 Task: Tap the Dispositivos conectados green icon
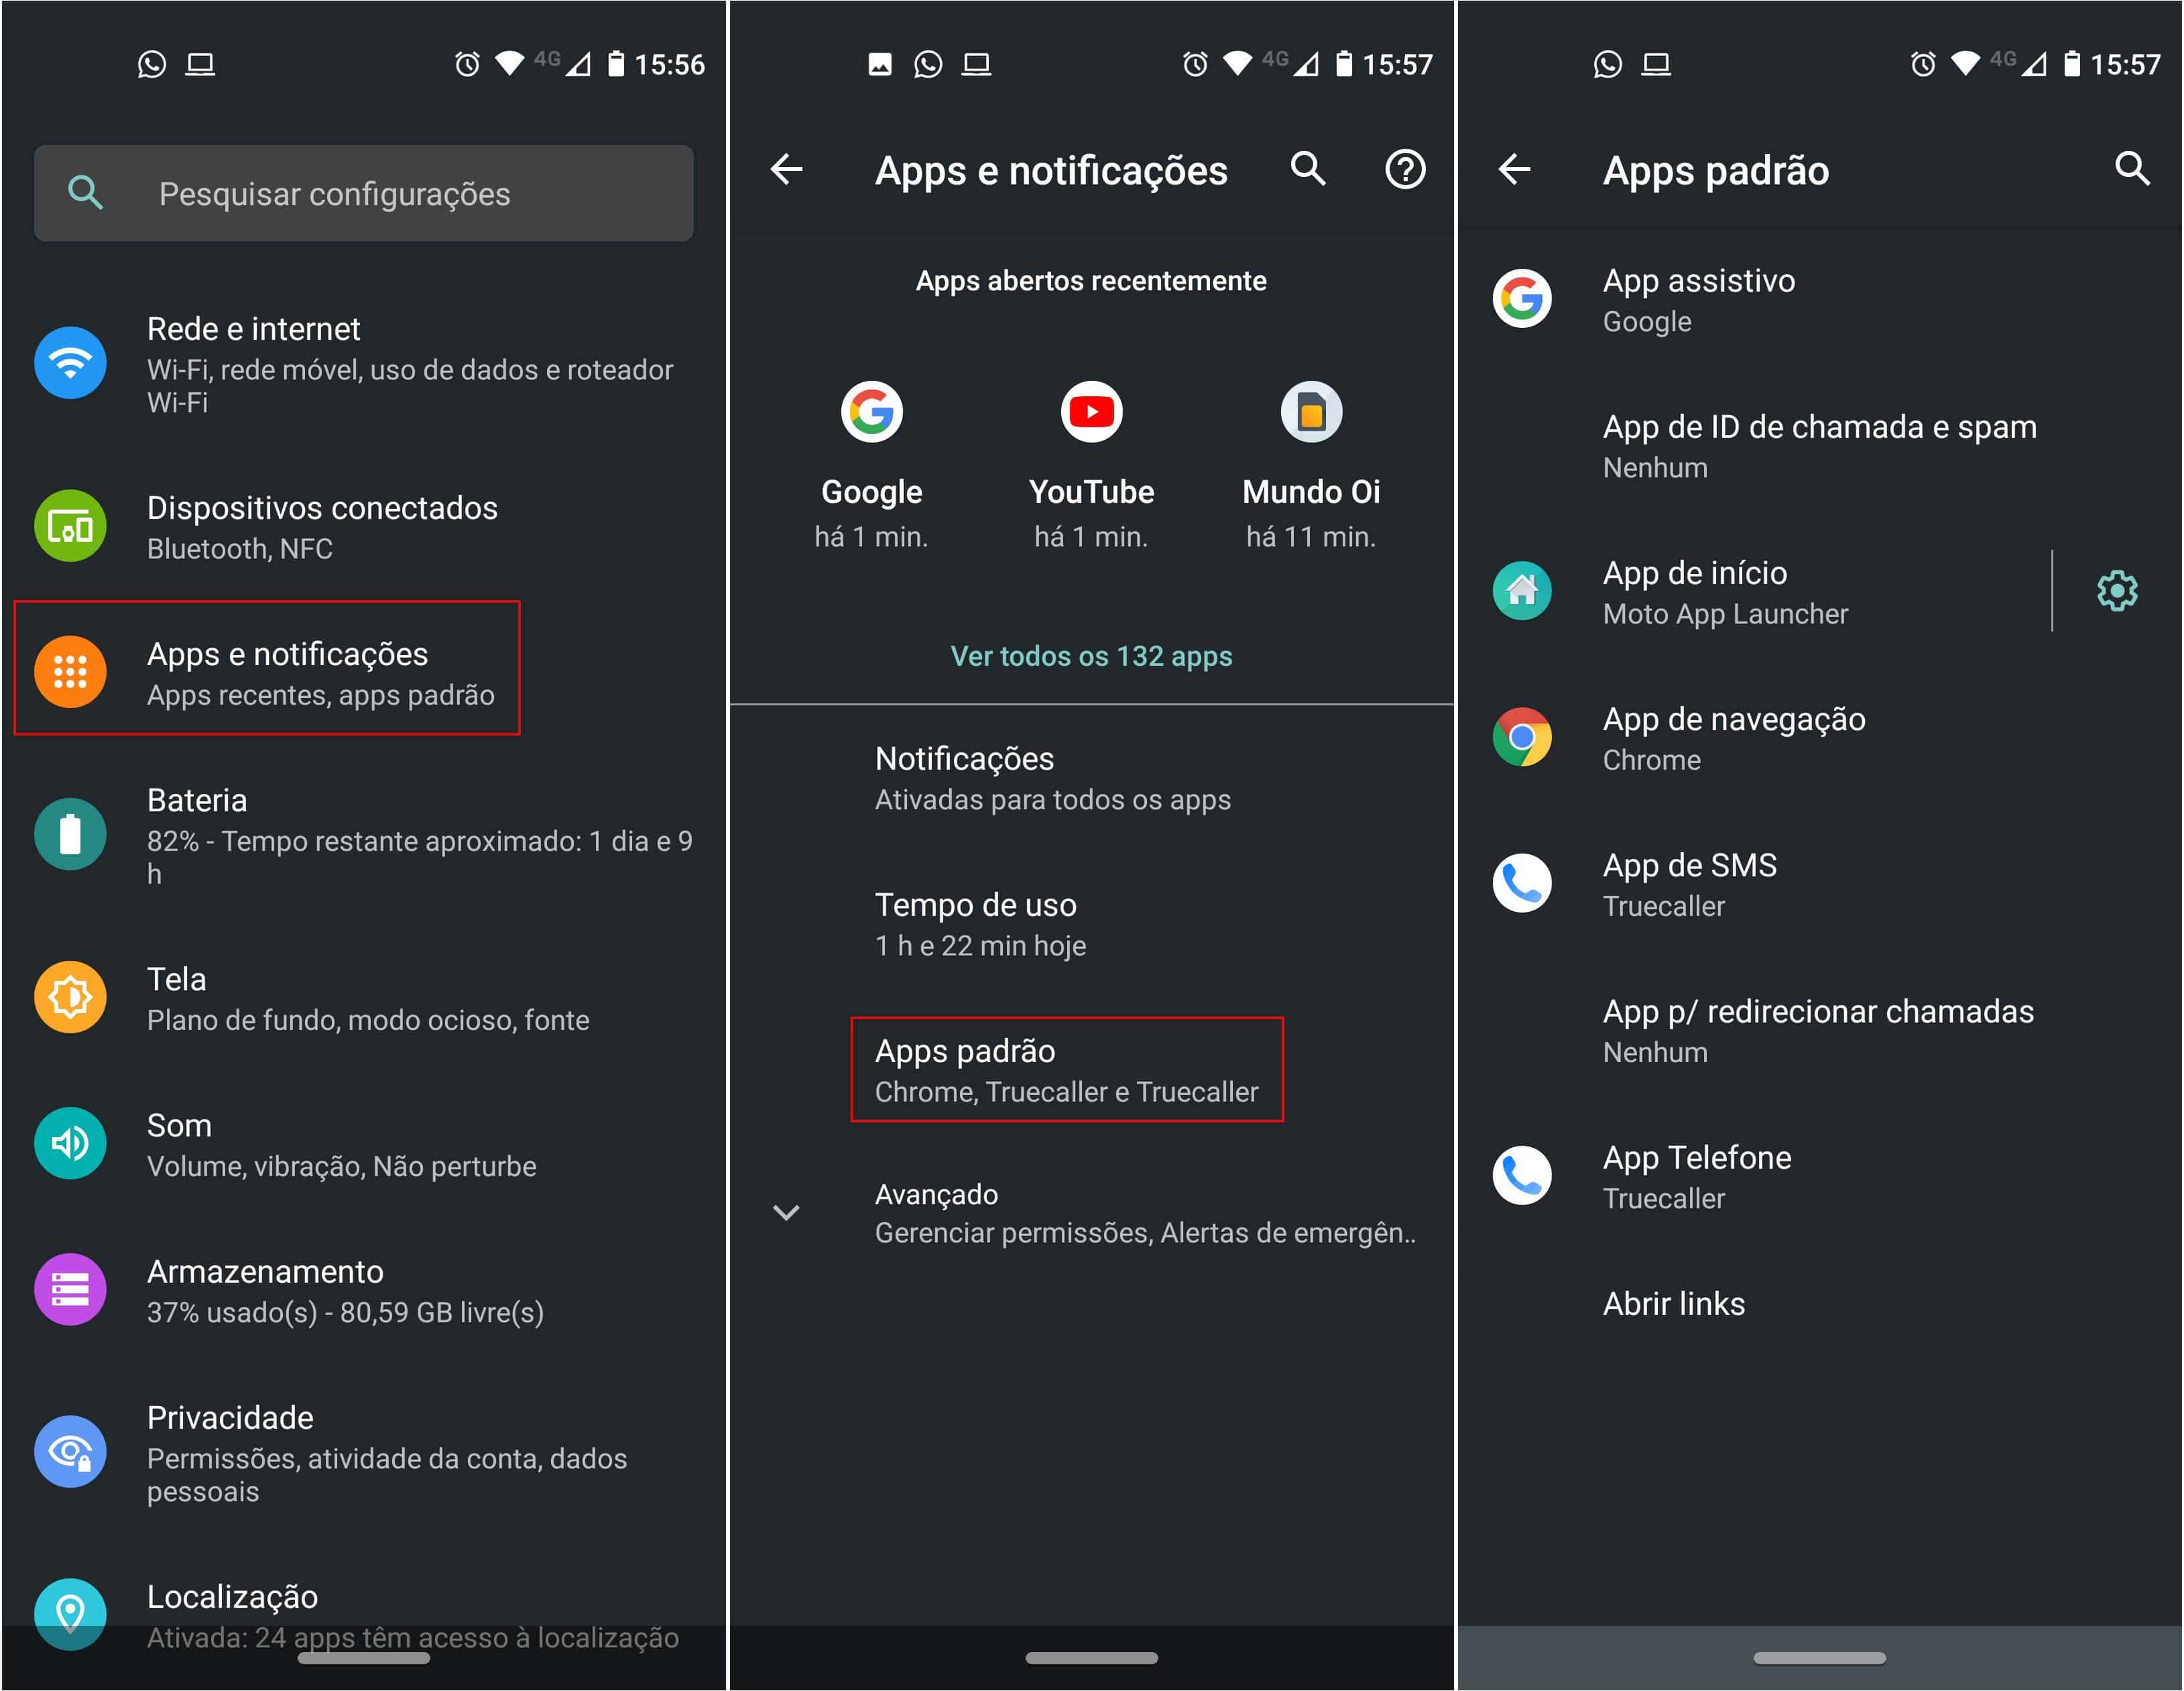coord(70,525)
